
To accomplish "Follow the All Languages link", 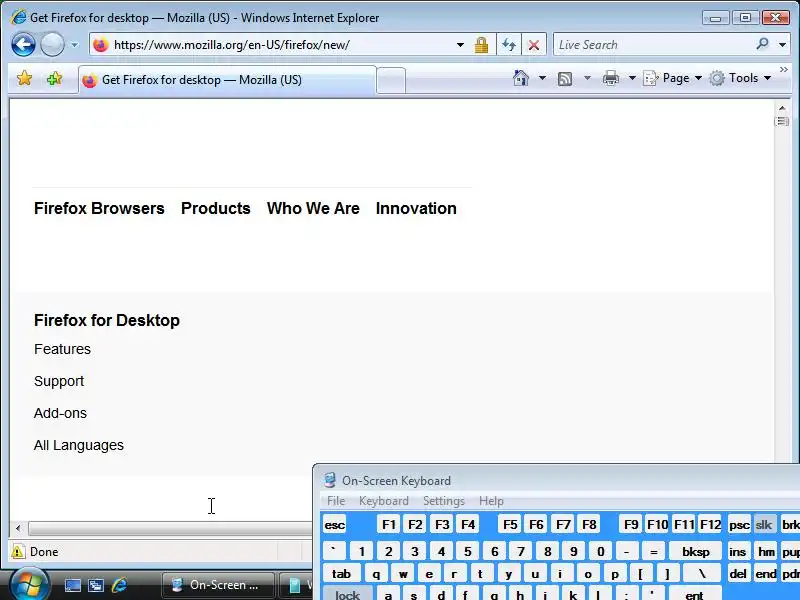I will tap(79, 445).
